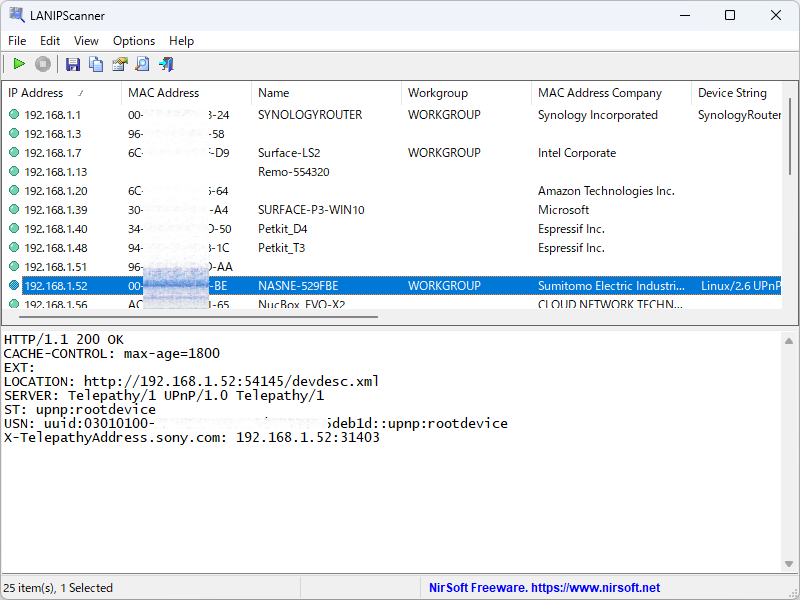Click the Find toolbar icon
Screen dimensions: 800x600
coord(143,63)
